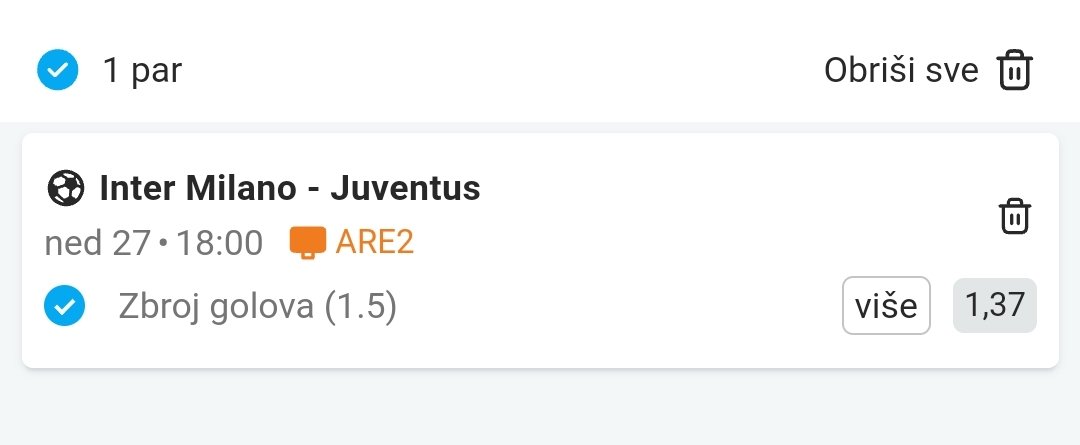The width and height of the screenshot is (1080, 445).
Task: Click the blank space between 1 par and Obriši sve
Action: pyautogui.click(x=500, y=71)
